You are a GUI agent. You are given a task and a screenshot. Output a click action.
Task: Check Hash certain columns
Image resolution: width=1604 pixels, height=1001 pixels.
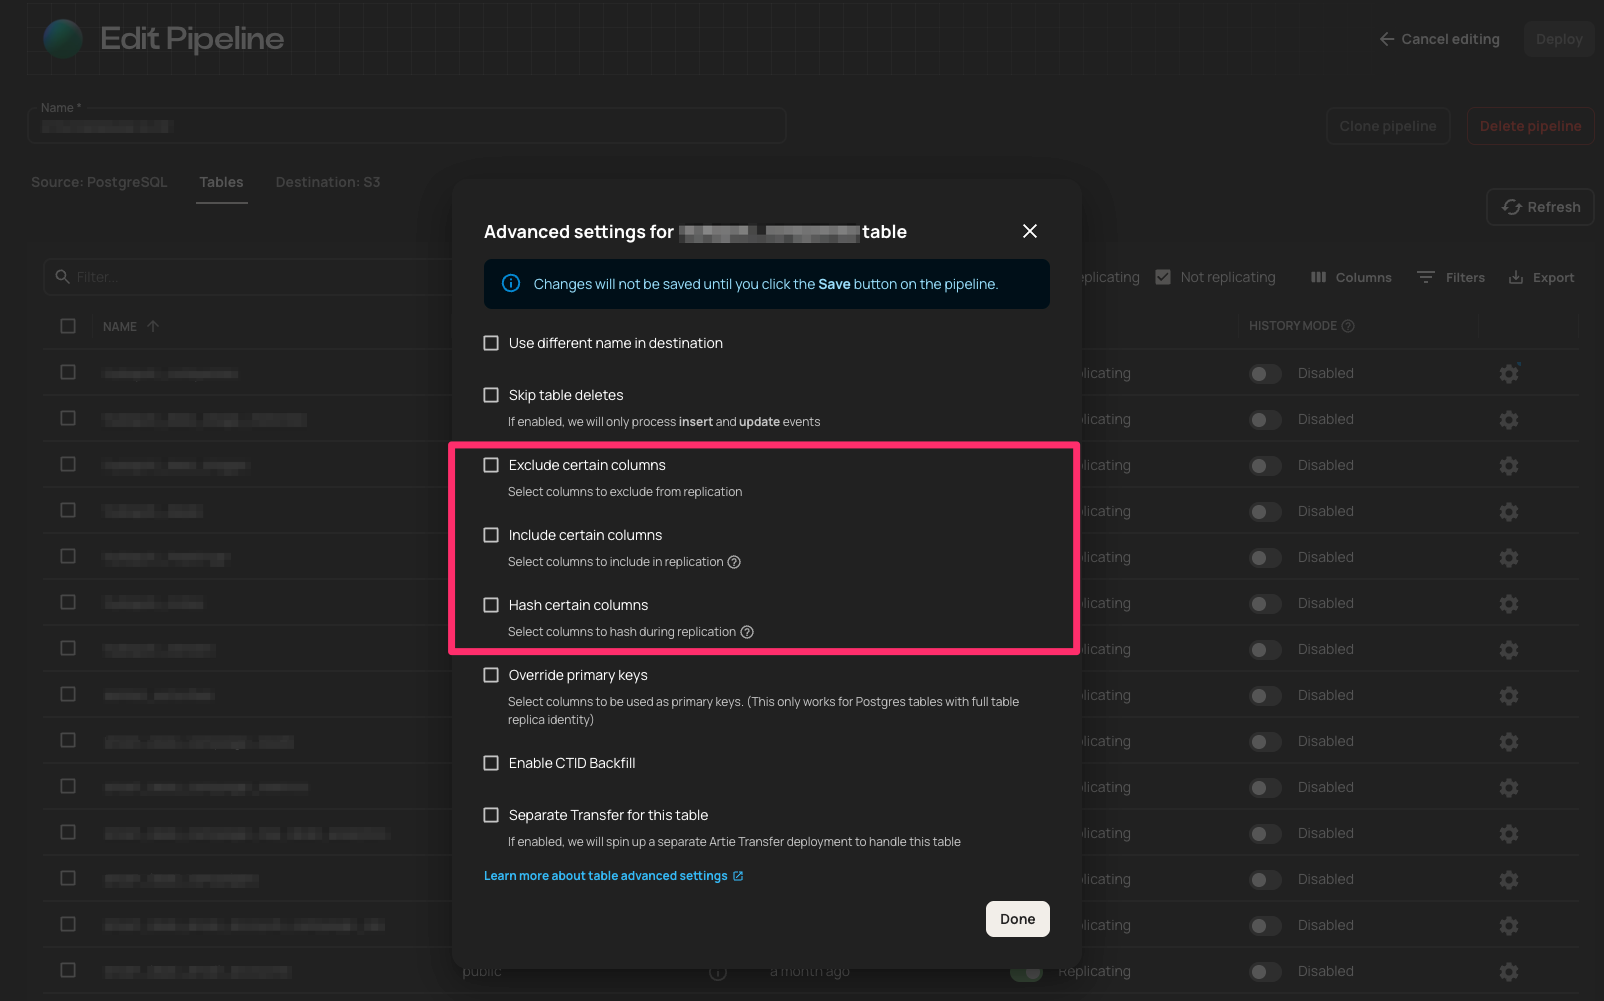pos(491,605)
